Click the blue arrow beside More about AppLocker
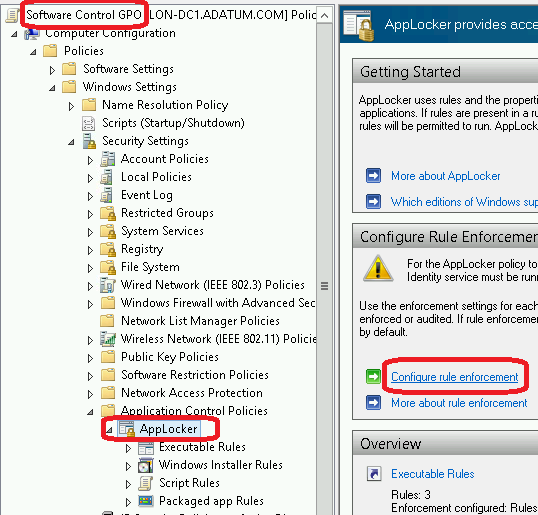Viewport: 538px width, 515px height. (x=373, y=176)
